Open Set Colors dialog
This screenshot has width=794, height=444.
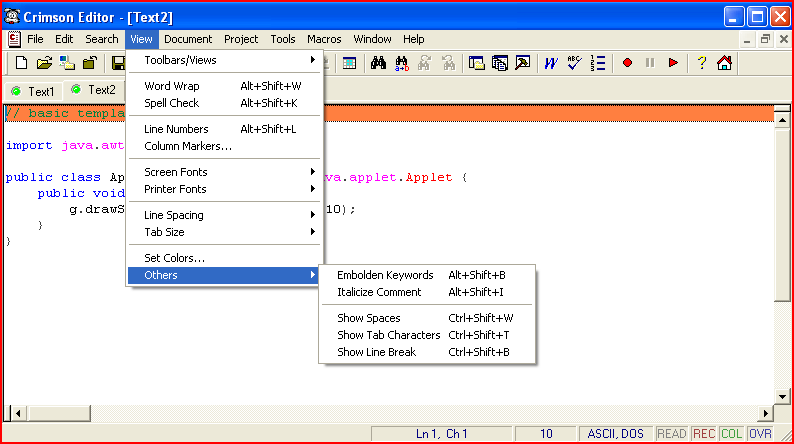pos(224,258)
